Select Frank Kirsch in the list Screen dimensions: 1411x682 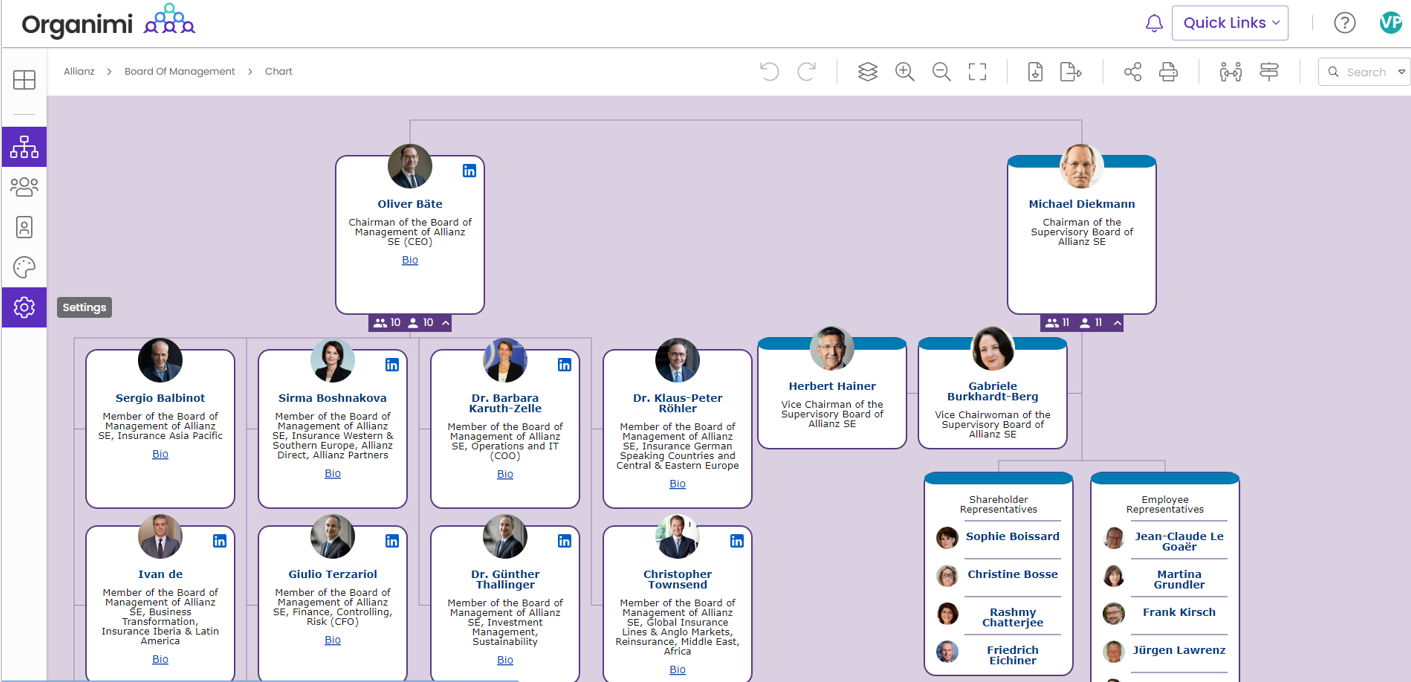point(1179,612)
